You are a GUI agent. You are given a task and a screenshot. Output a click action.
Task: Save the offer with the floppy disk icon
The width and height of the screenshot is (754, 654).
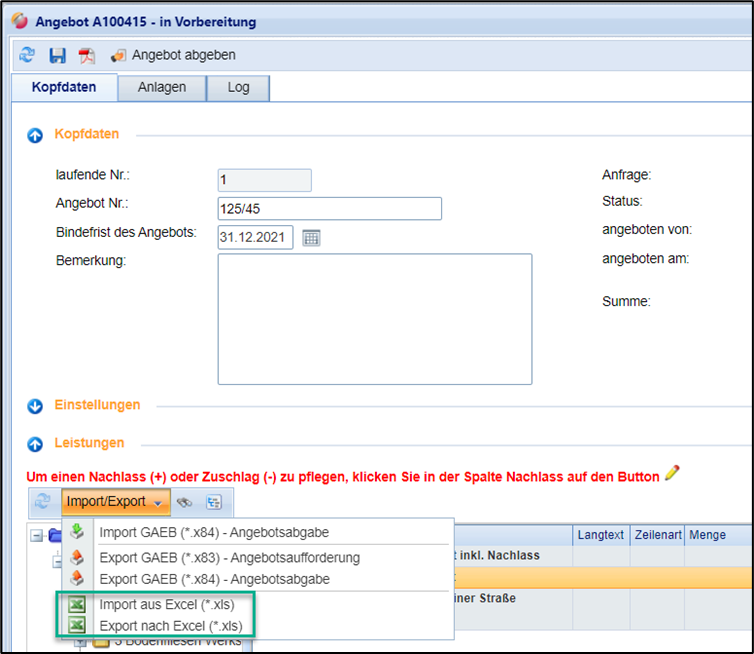pyautogui.click(x=57, y=55)
